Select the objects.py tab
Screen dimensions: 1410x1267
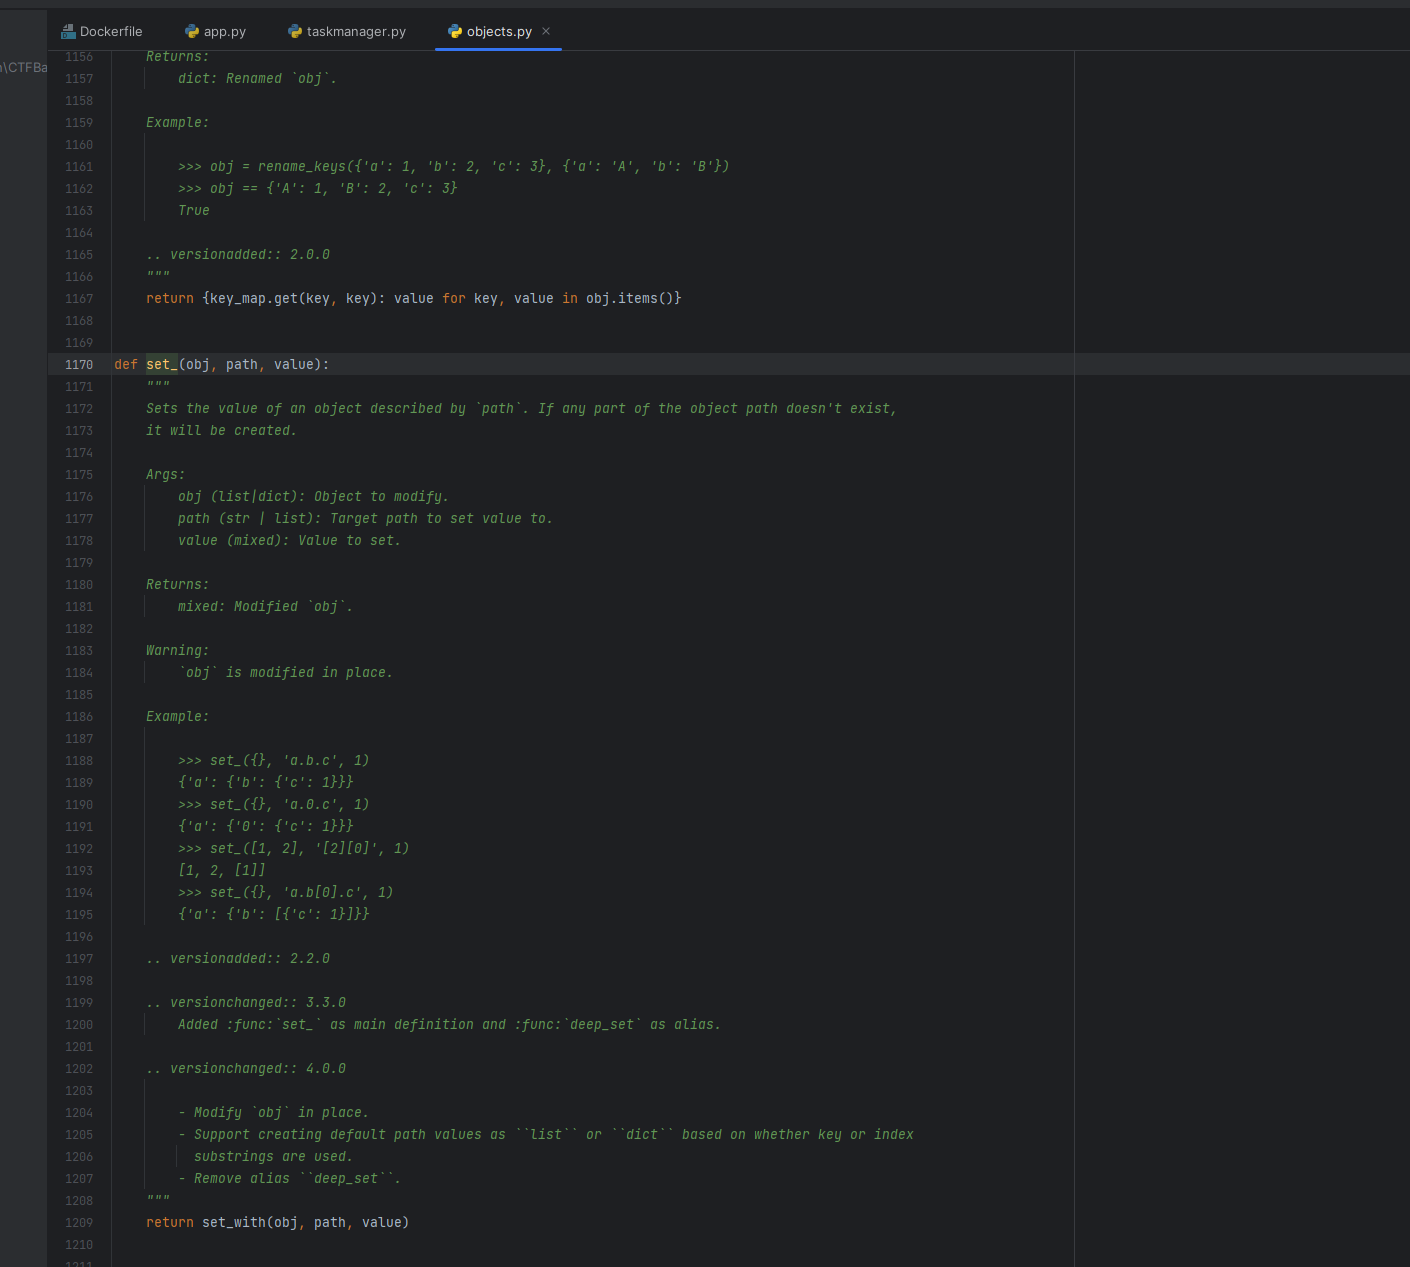pos(499,31)
